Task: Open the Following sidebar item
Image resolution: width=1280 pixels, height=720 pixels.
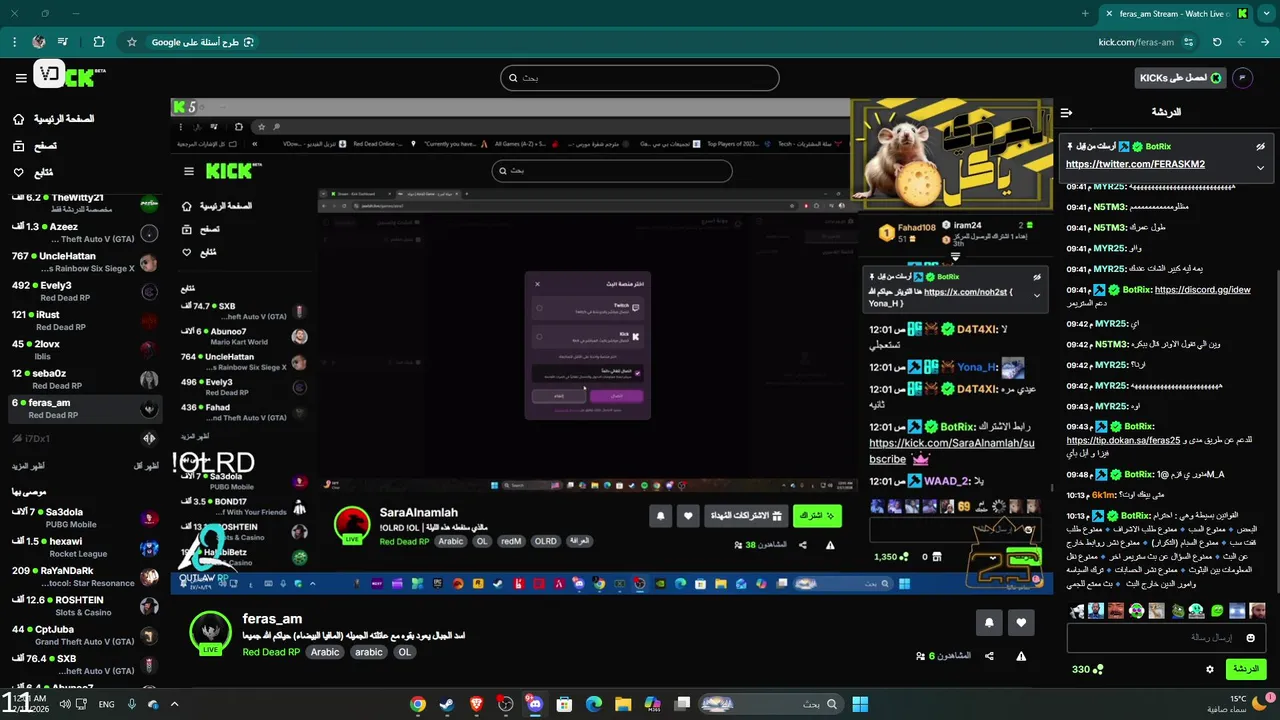Action: (35, 173)
